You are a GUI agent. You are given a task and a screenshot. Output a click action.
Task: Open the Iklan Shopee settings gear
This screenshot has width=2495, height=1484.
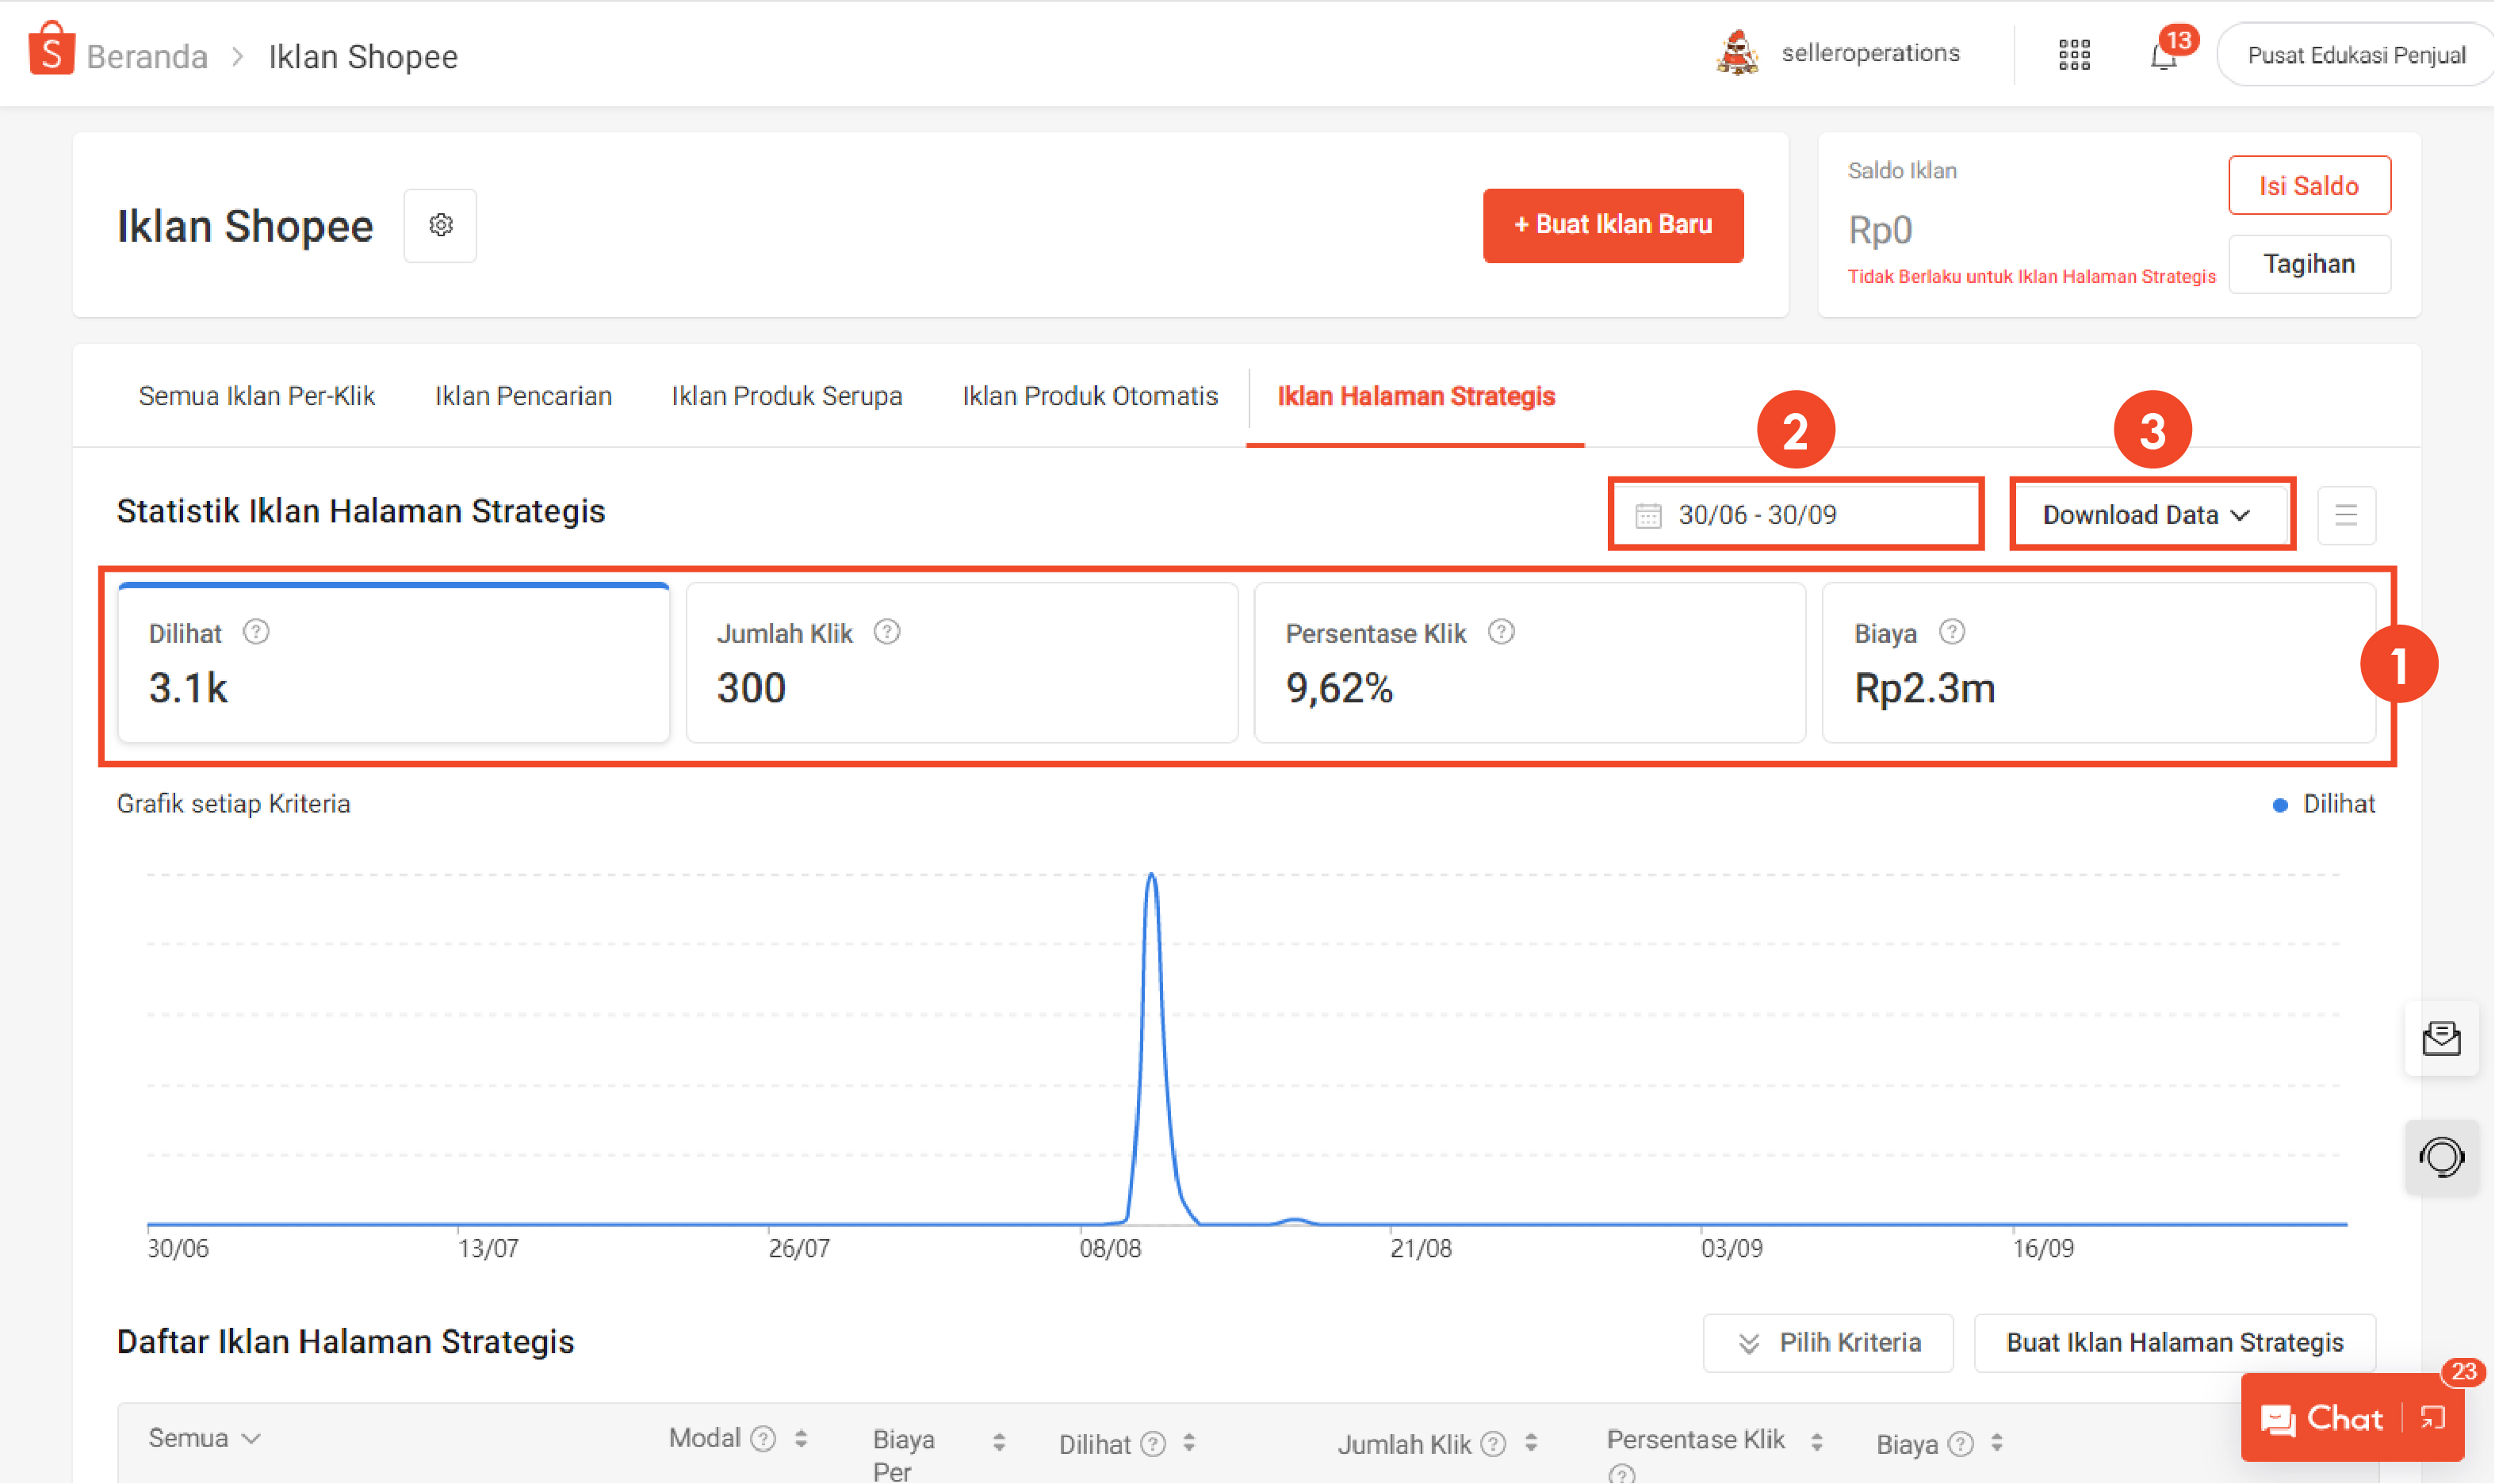coord(440,225)
